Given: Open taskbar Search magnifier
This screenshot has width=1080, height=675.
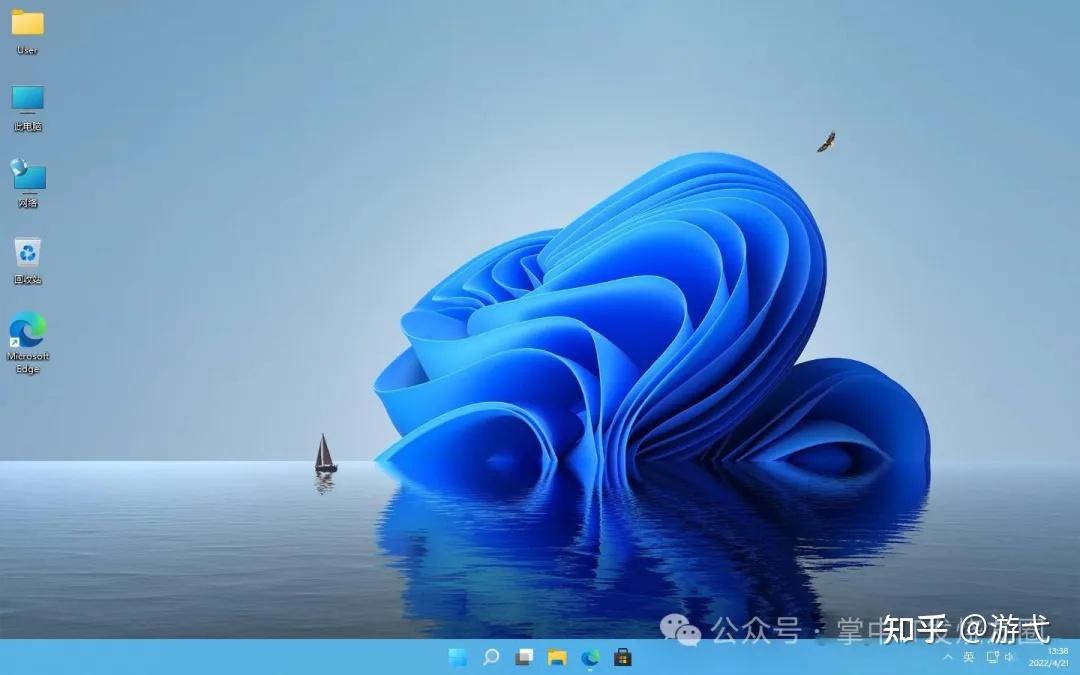Looking at the screenshot, I should [x=491, y=657].
